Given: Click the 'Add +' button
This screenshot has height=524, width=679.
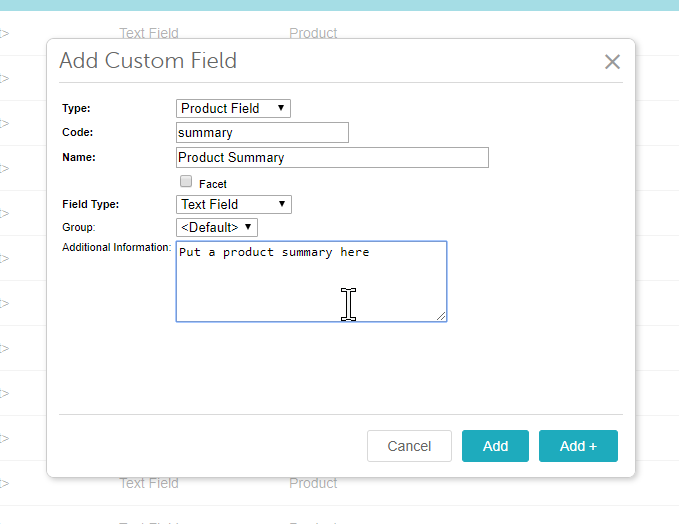Looking at the screenshot, I should point(578,446).
